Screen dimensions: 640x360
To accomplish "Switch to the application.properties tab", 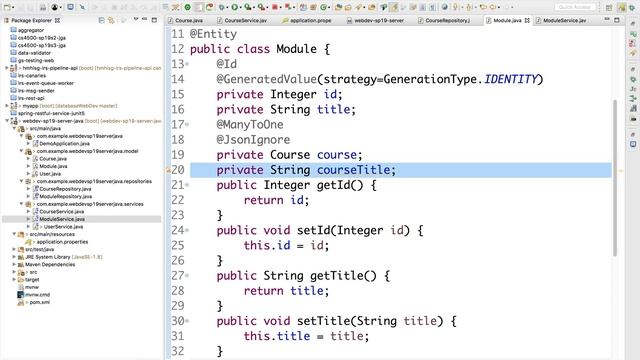I will click(307, 20).
